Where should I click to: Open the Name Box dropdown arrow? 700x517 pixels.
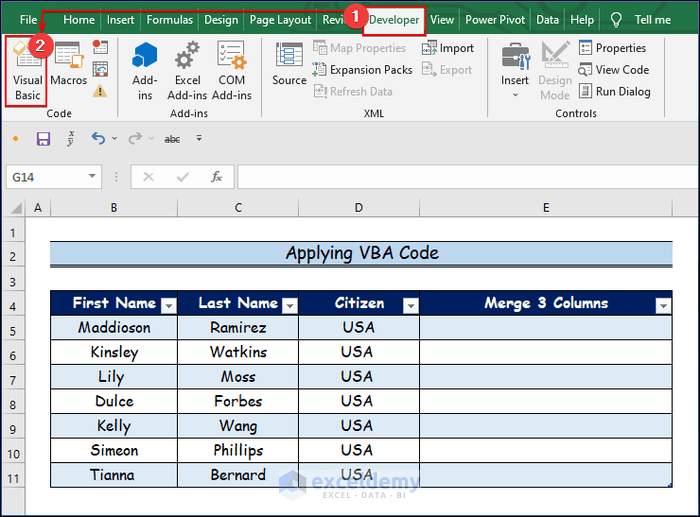pyautogui.click(x=92, y=176)
